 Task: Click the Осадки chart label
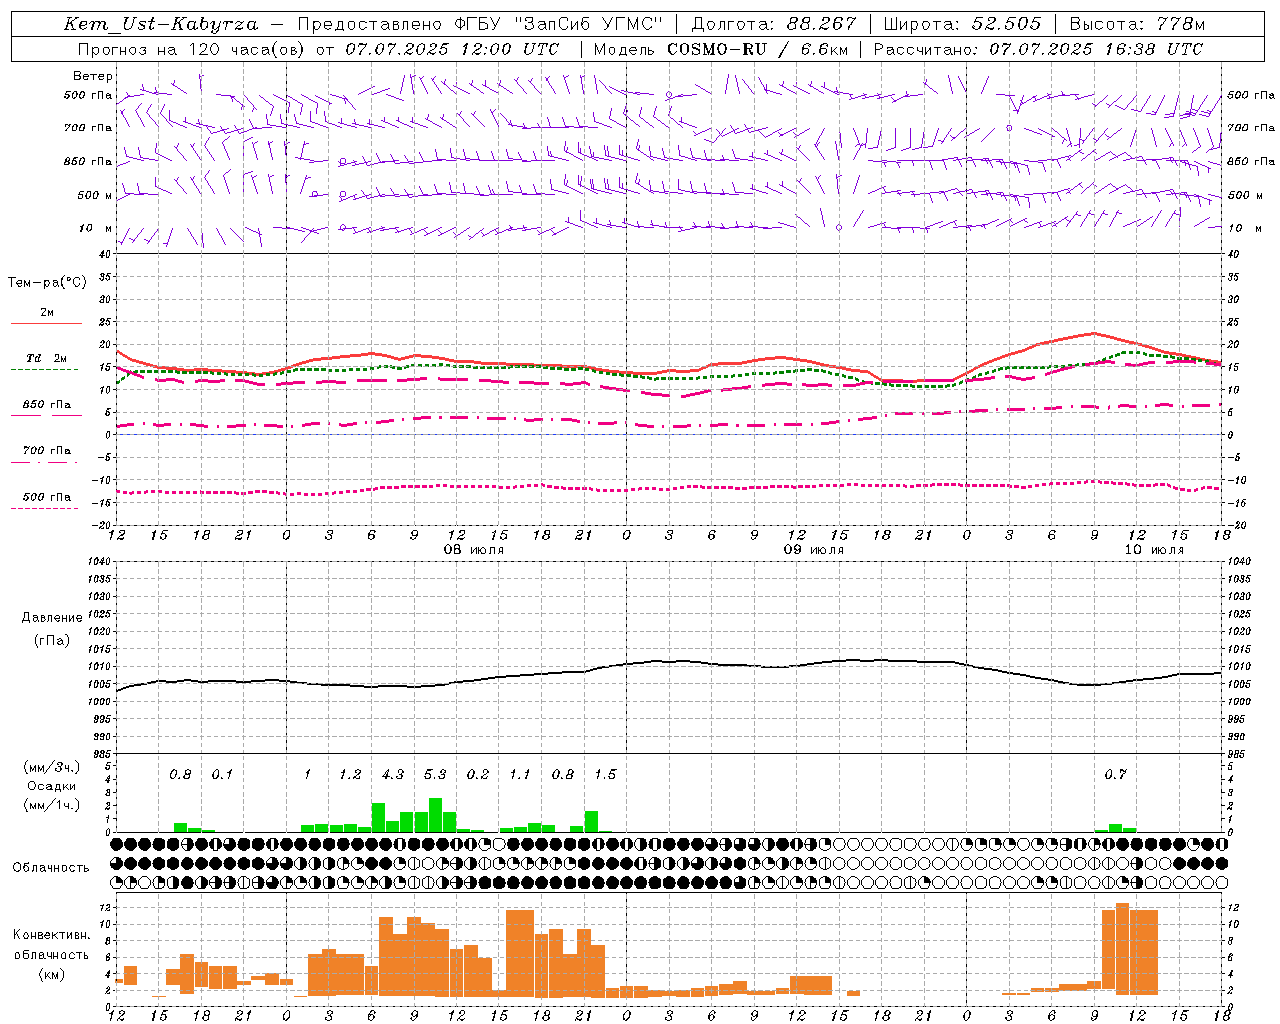[52, 786]
